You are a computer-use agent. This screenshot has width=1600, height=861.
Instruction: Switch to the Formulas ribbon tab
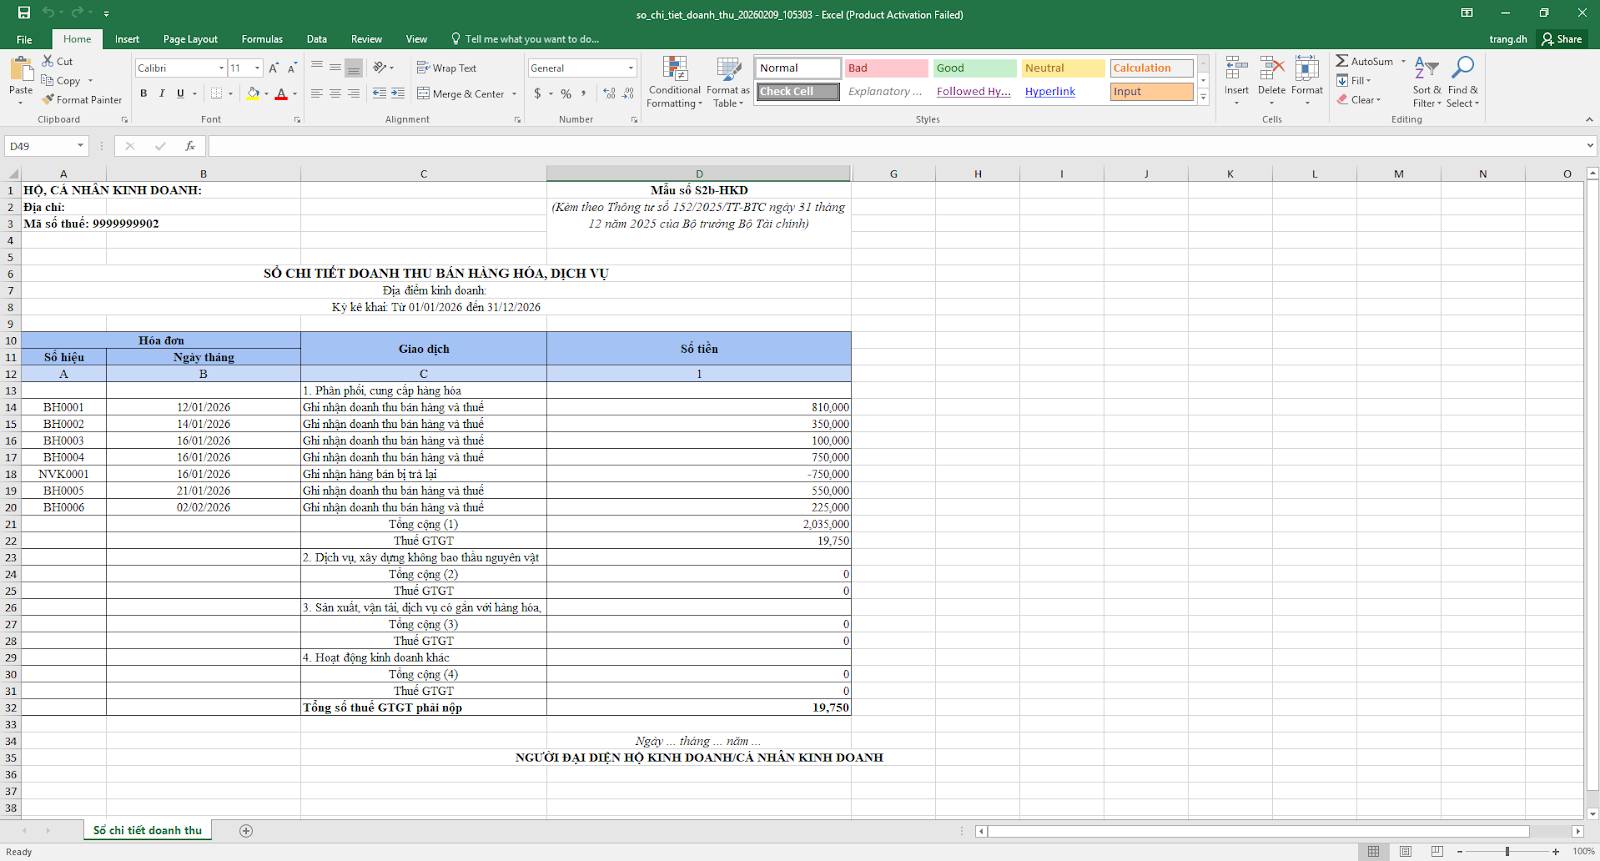262,39
